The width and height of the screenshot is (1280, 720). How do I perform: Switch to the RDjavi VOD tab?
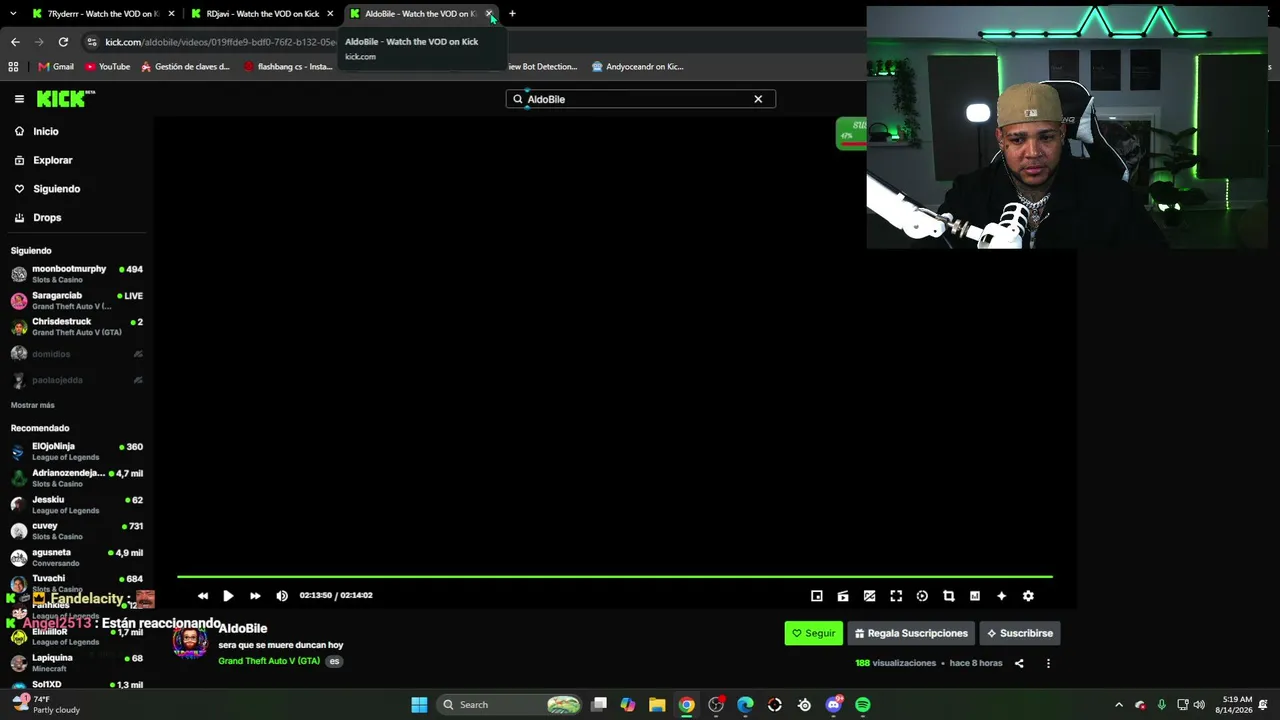(x=262, y=14)
